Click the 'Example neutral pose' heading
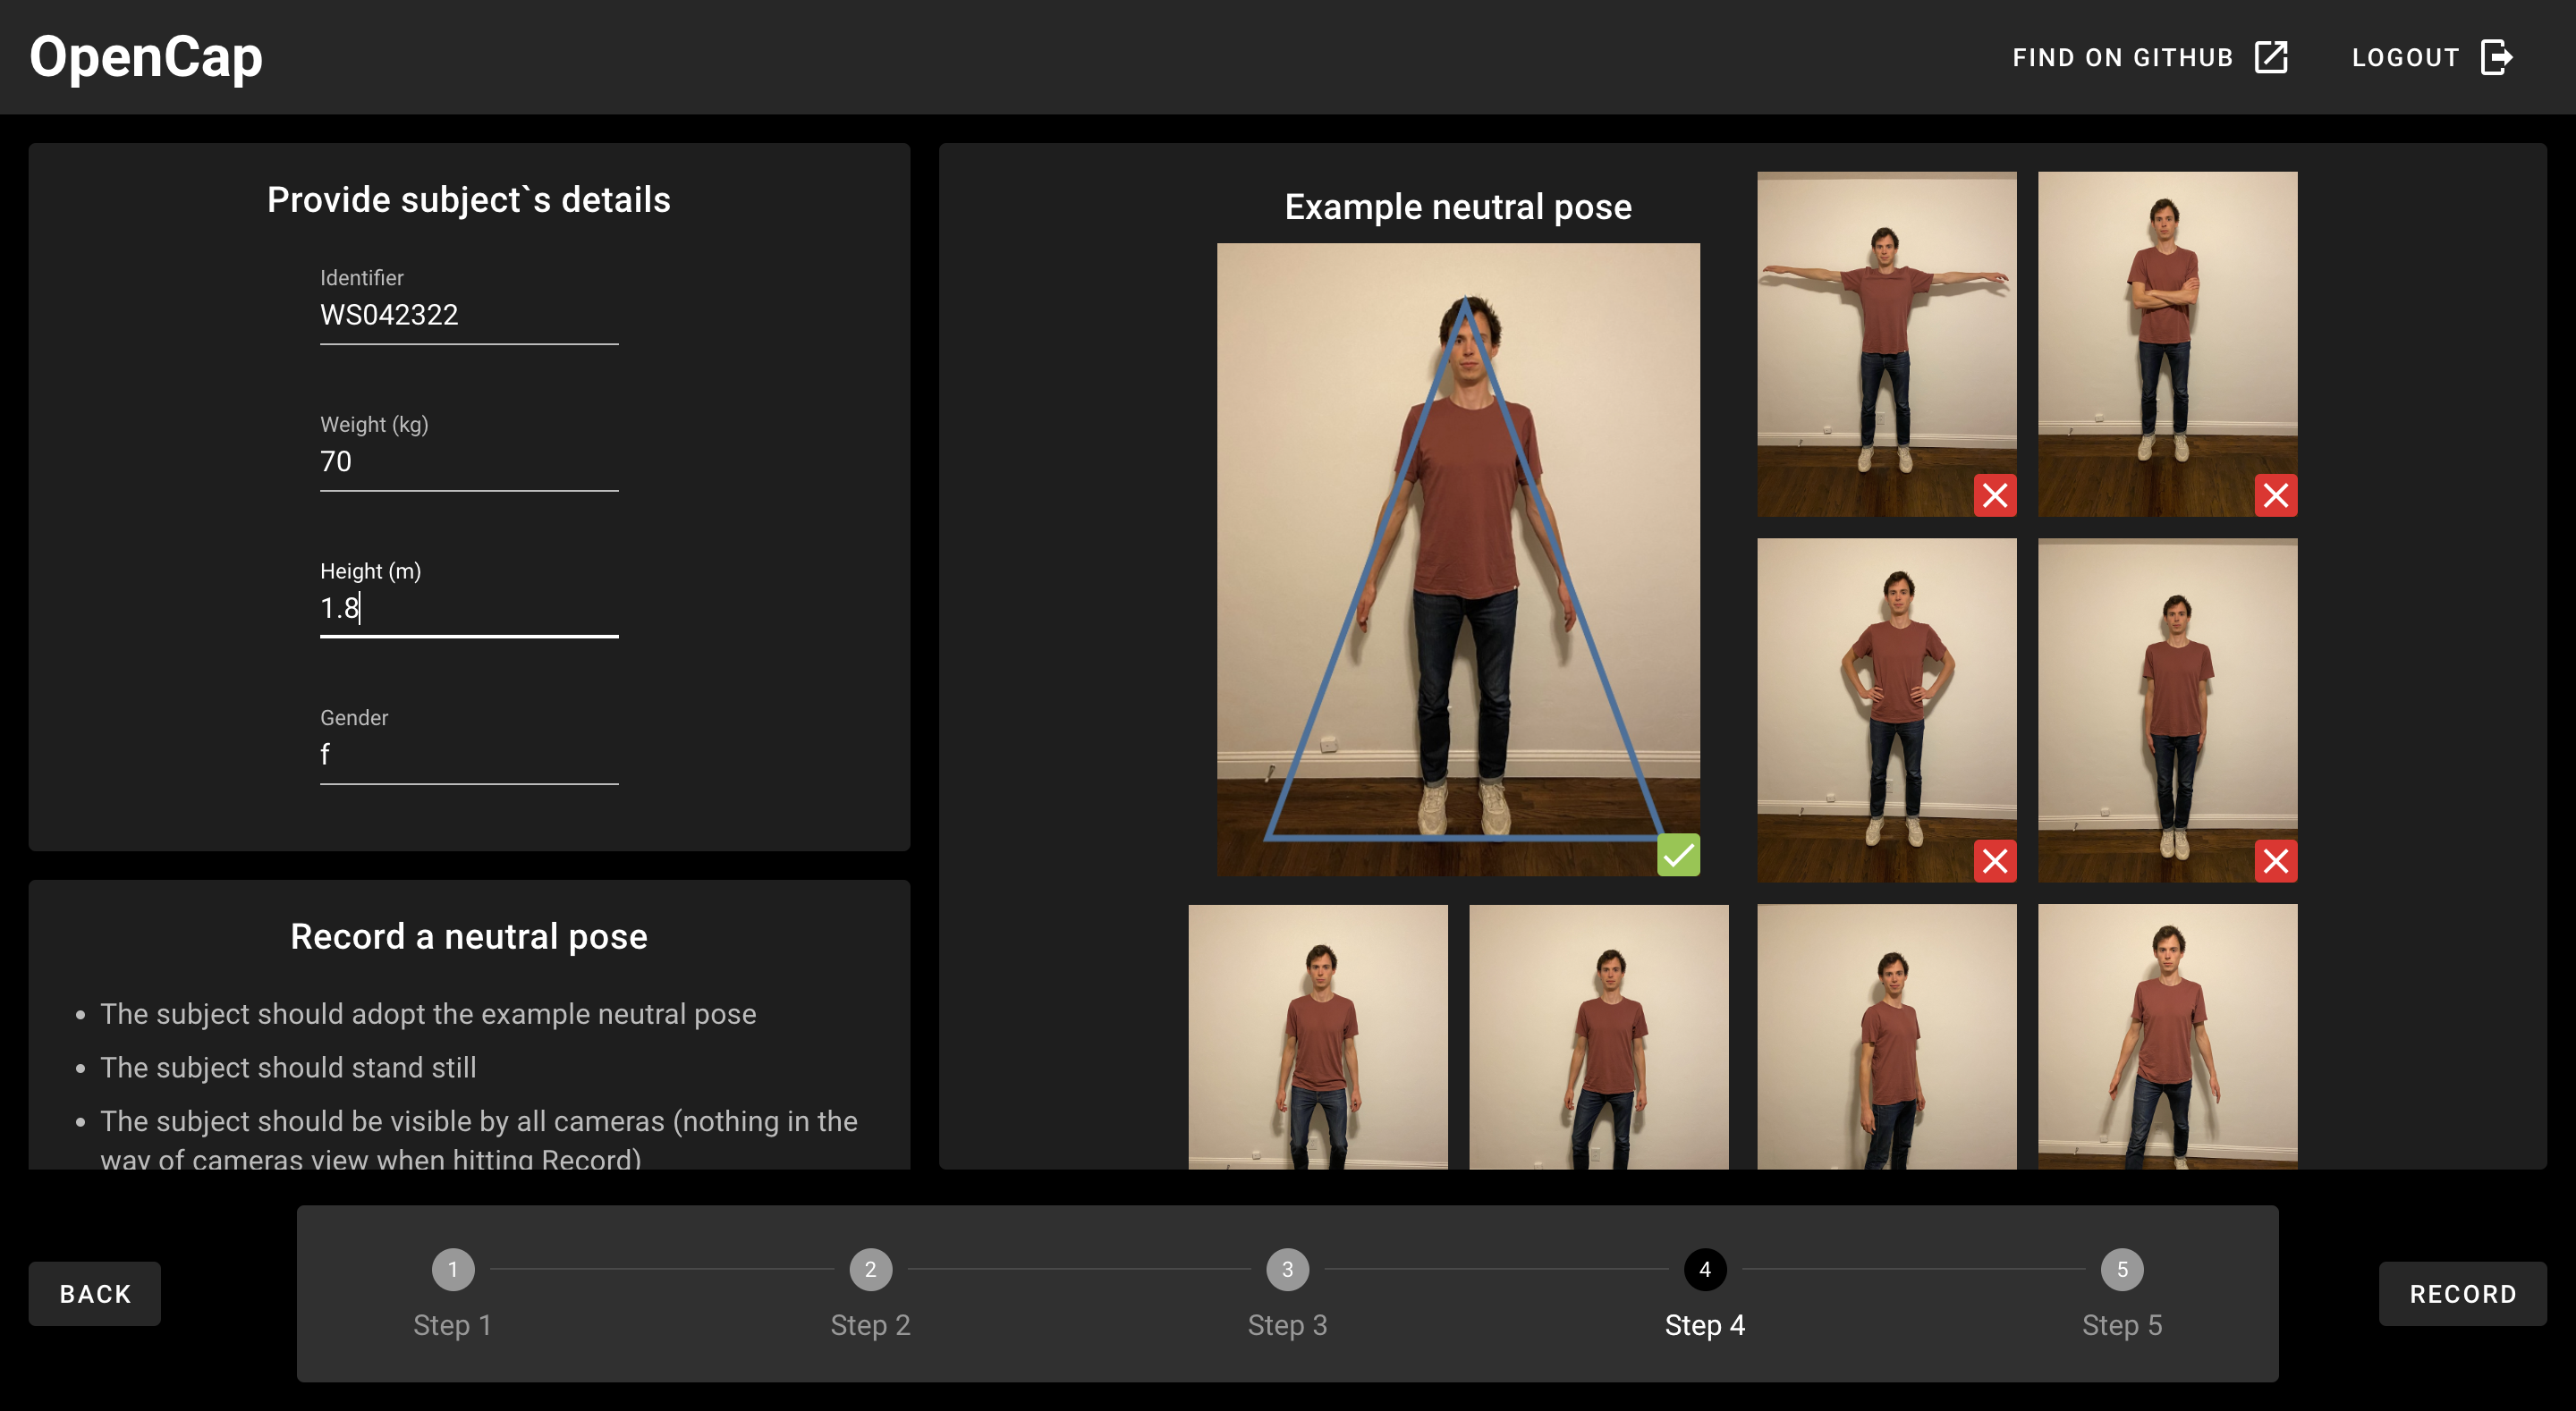This screenshot has height=1411, width=2576. [x=1458, y=206]
